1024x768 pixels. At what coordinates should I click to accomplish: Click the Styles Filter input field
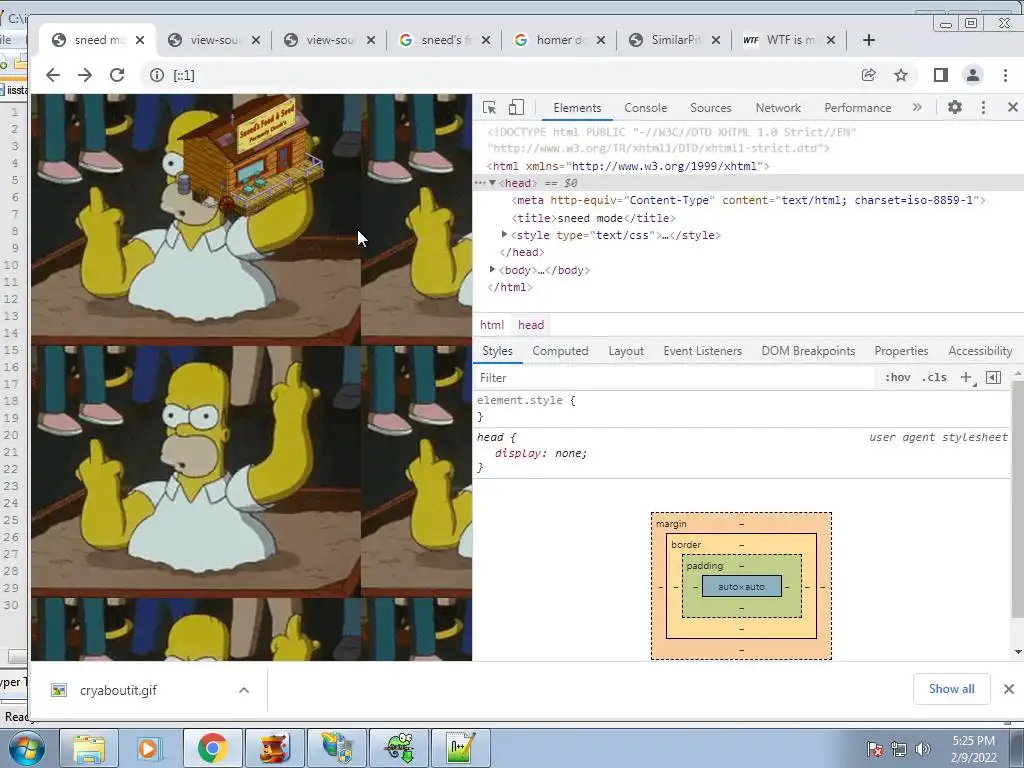pos(673,377)
